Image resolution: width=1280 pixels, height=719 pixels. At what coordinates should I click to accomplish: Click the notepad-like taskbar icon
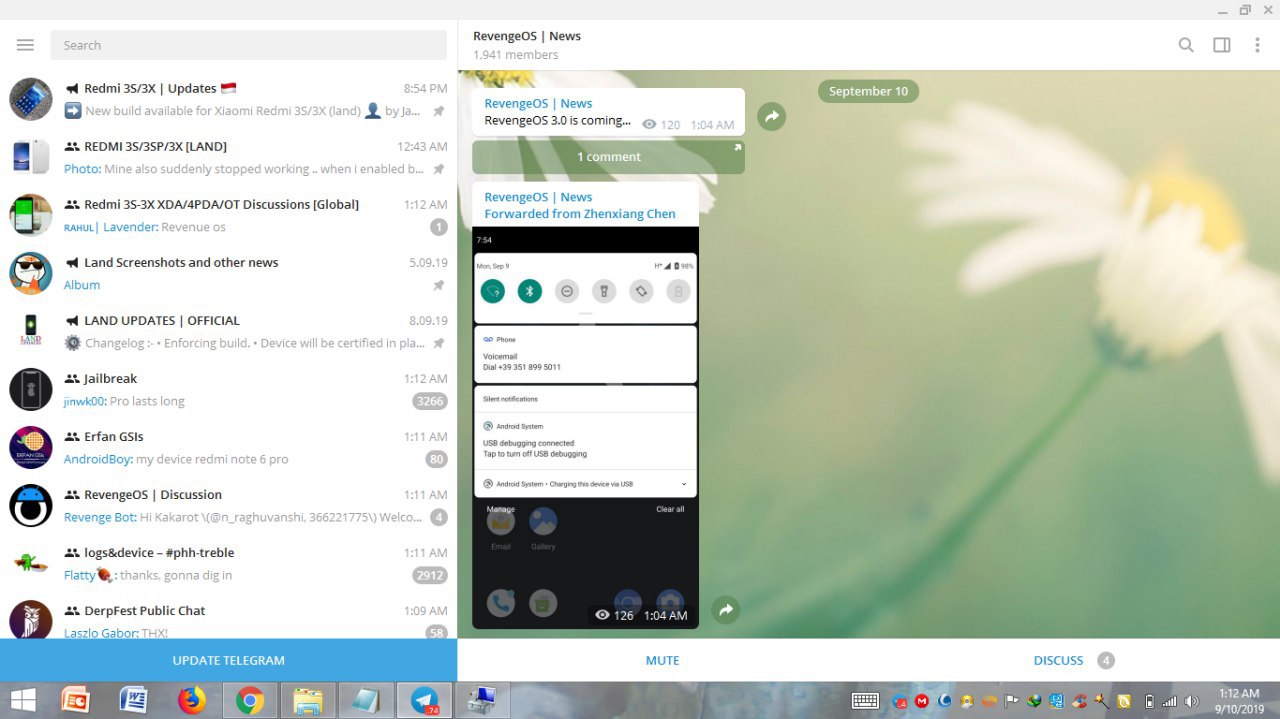(x=366, y=700)
